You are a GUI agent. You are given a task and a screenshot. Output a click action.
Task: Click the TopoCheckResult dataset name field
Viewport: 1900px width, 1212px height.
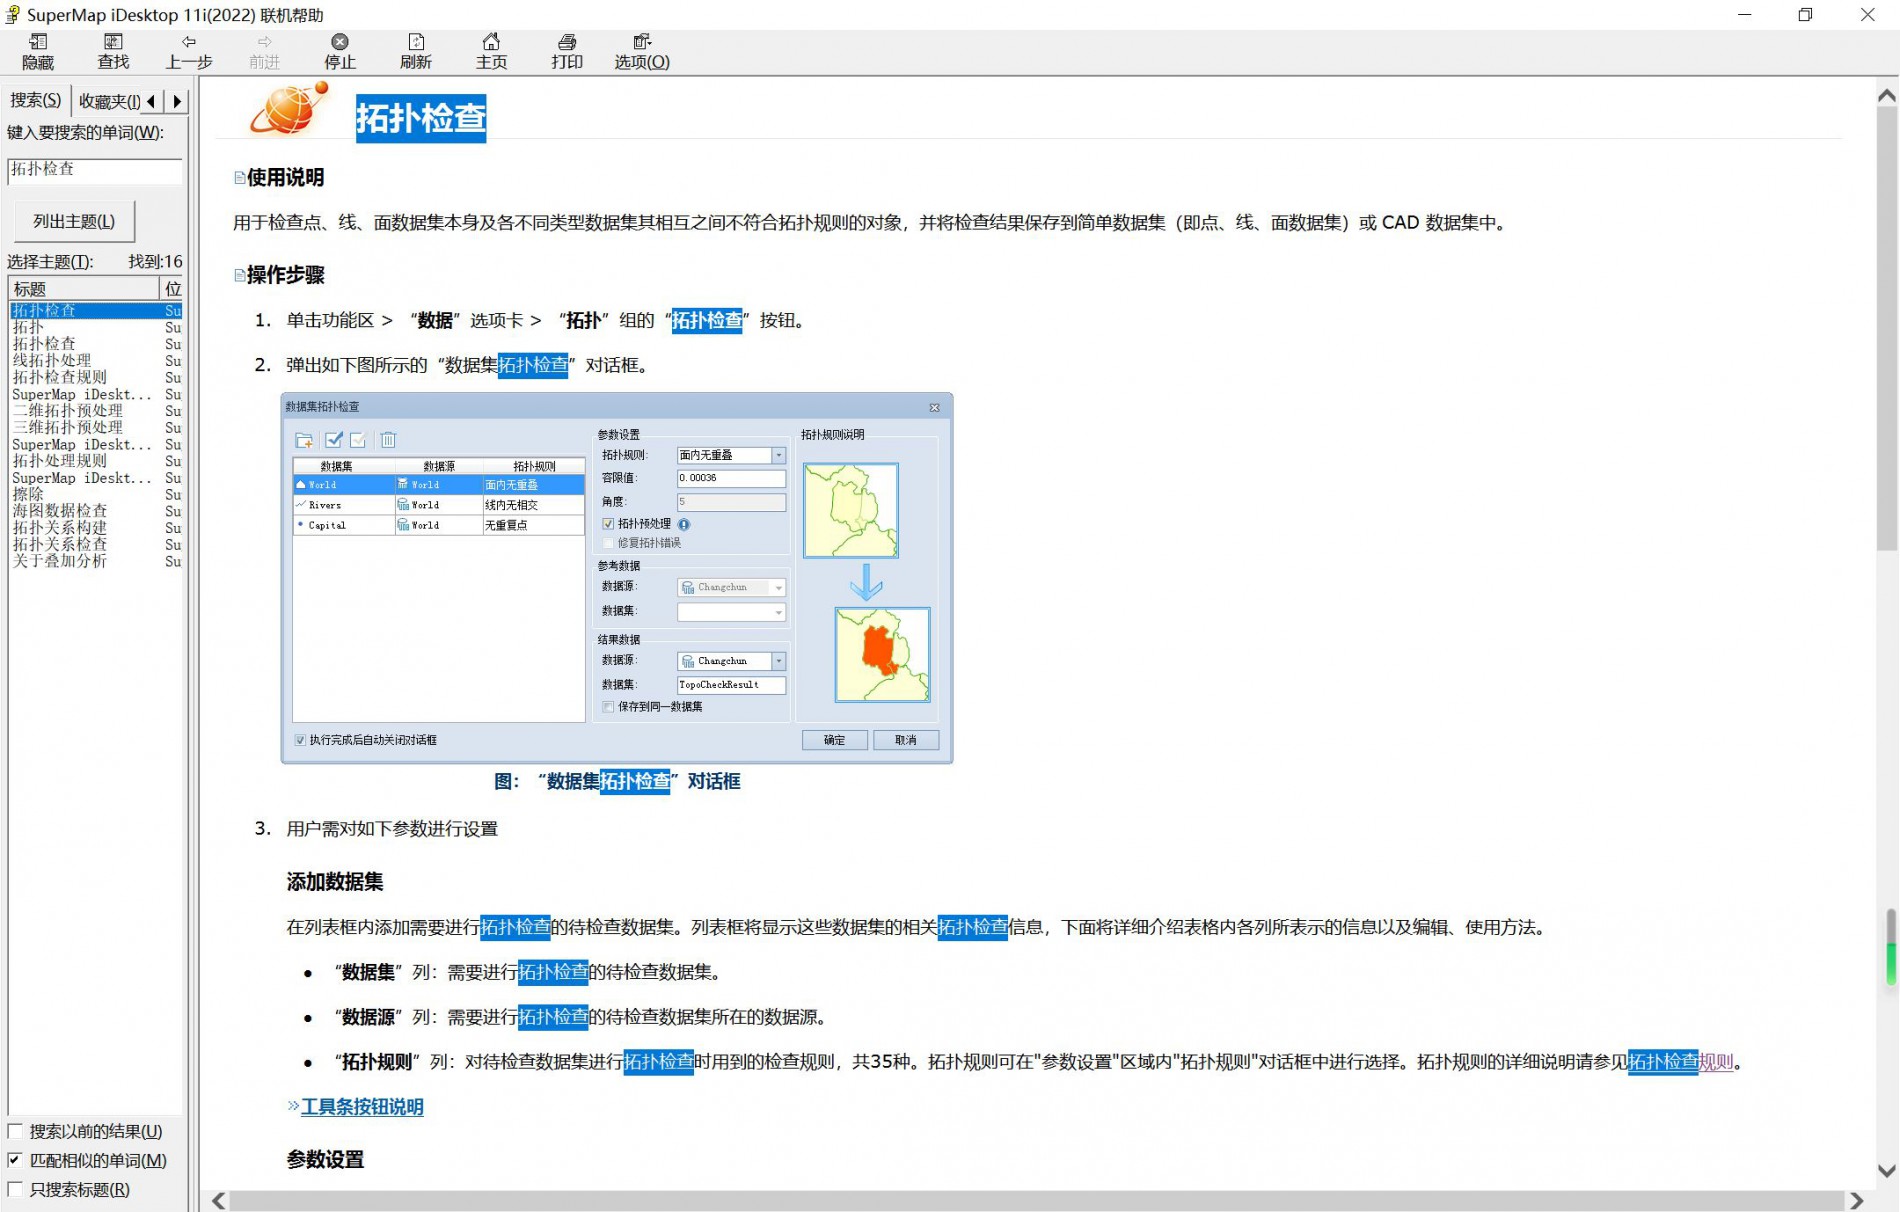point(731,685)
